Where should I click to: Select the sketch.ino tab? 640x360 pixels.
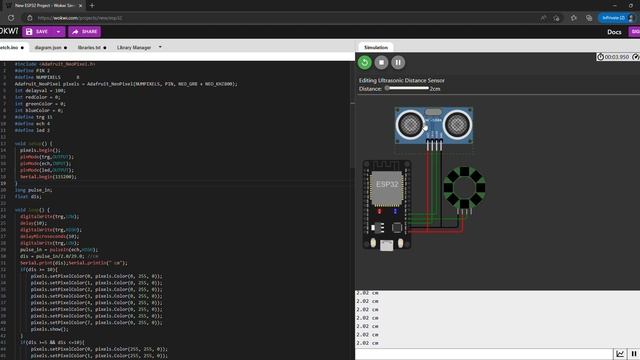tap(12, 48)
